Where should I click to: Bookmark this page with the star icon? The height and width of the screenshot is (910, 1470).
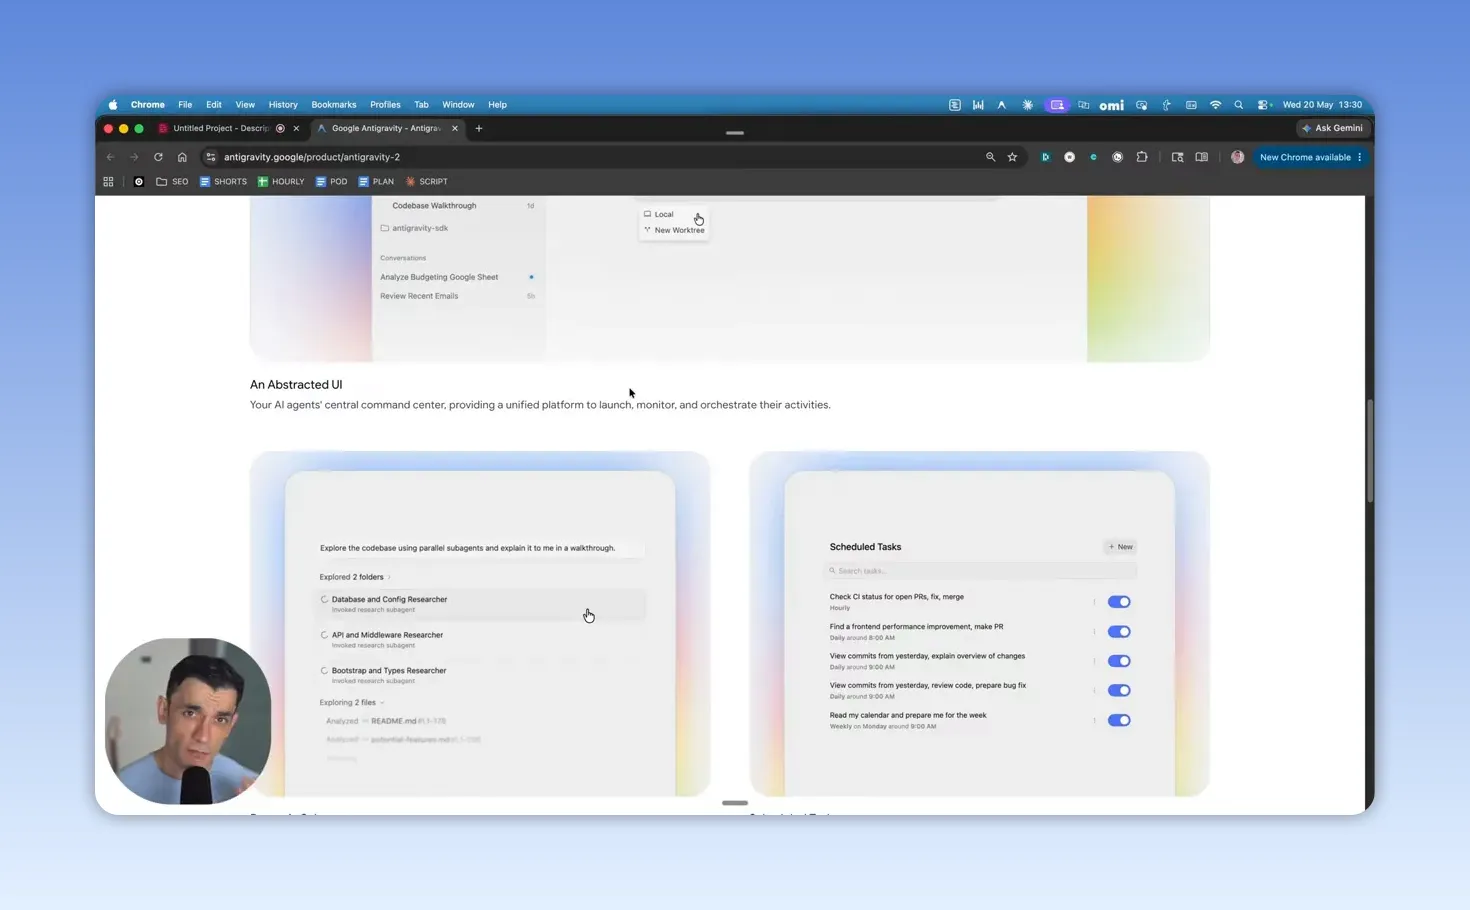pyautogui.click(x=1012, y=157)
